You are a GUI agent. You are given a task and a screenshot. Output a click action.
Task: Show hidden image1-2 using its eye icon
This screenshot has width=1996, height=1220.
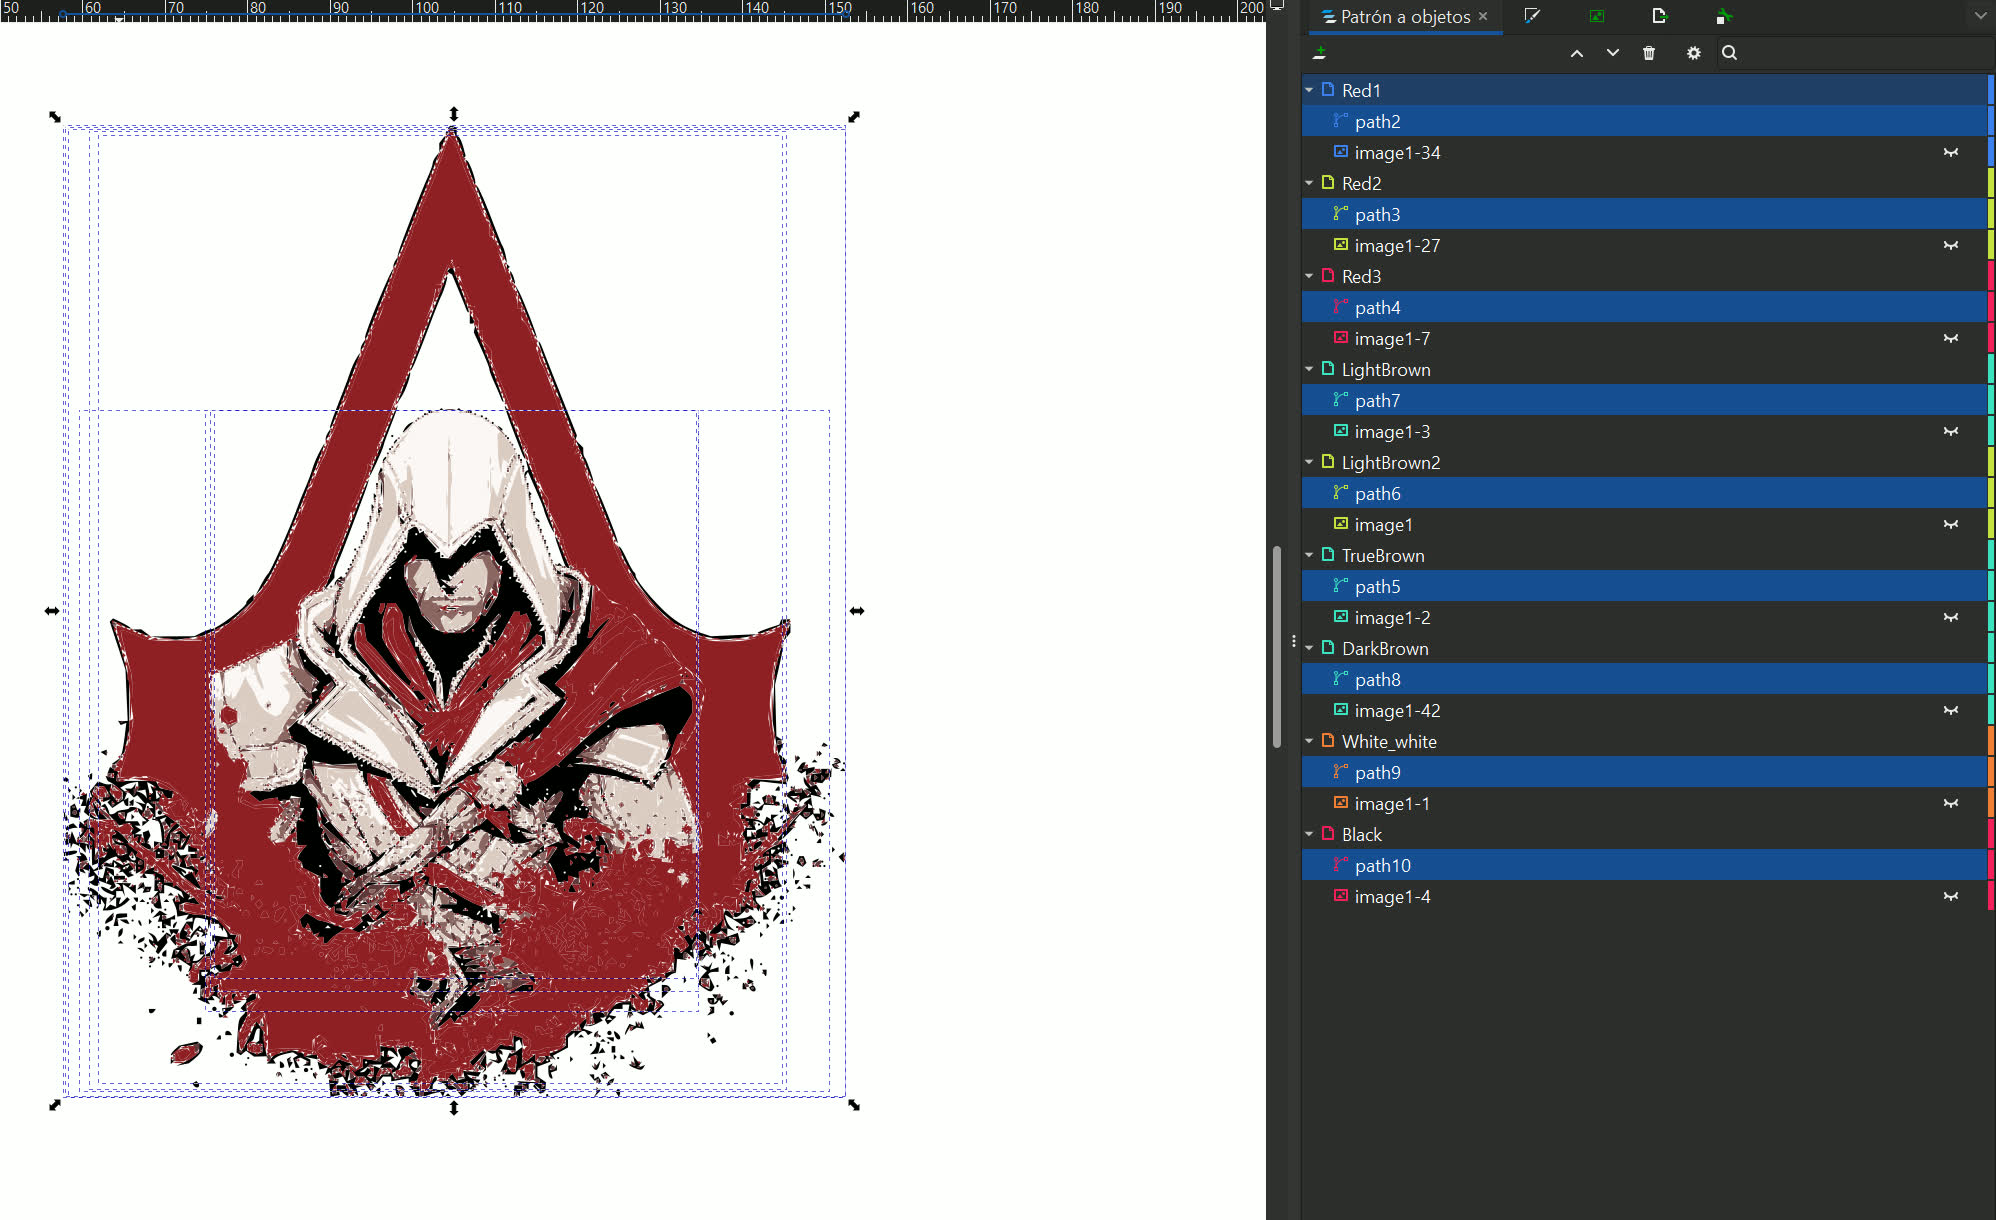[1950, 617]
